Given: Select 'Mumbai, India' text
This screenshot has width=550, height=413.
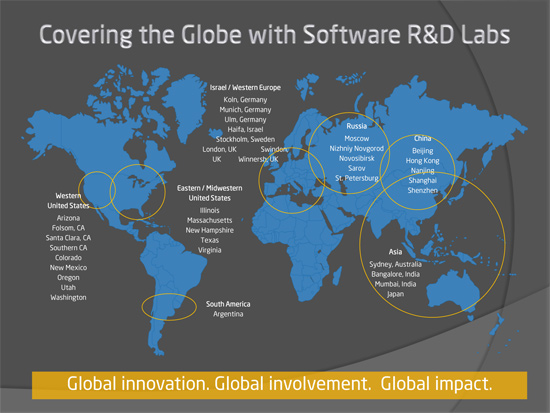Looking at the screenshot, I should [395, 284].
